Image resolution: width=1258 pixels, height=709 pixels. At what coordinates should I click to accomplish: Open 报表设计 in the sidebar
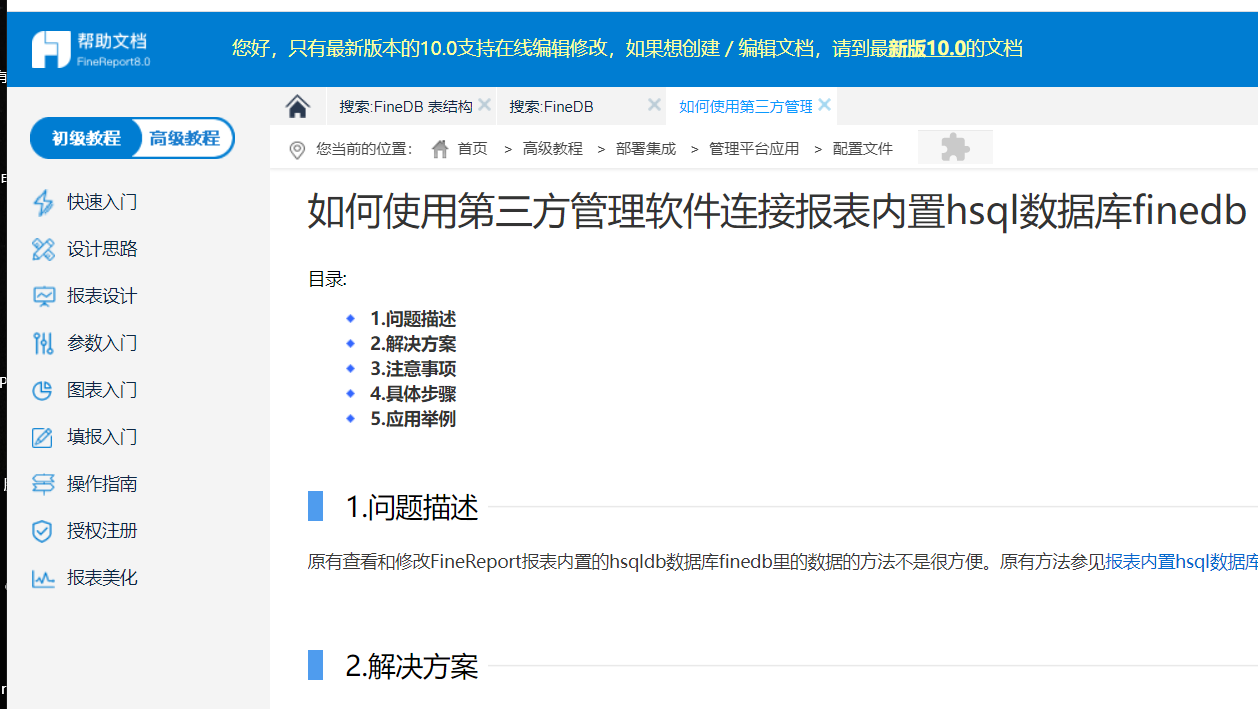[x=102, y=296]
